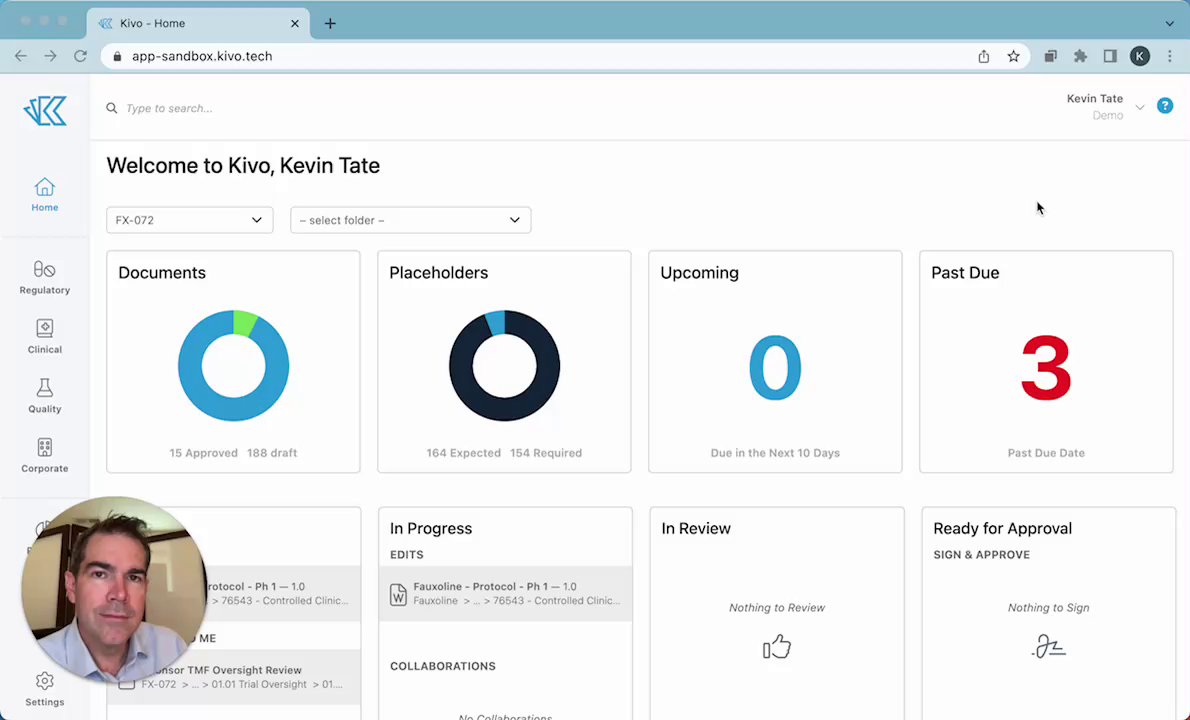Image resolution: width=1190 pixels, height=720 pixels.
Task: Open a new browser tab
Action: (330, 23)
